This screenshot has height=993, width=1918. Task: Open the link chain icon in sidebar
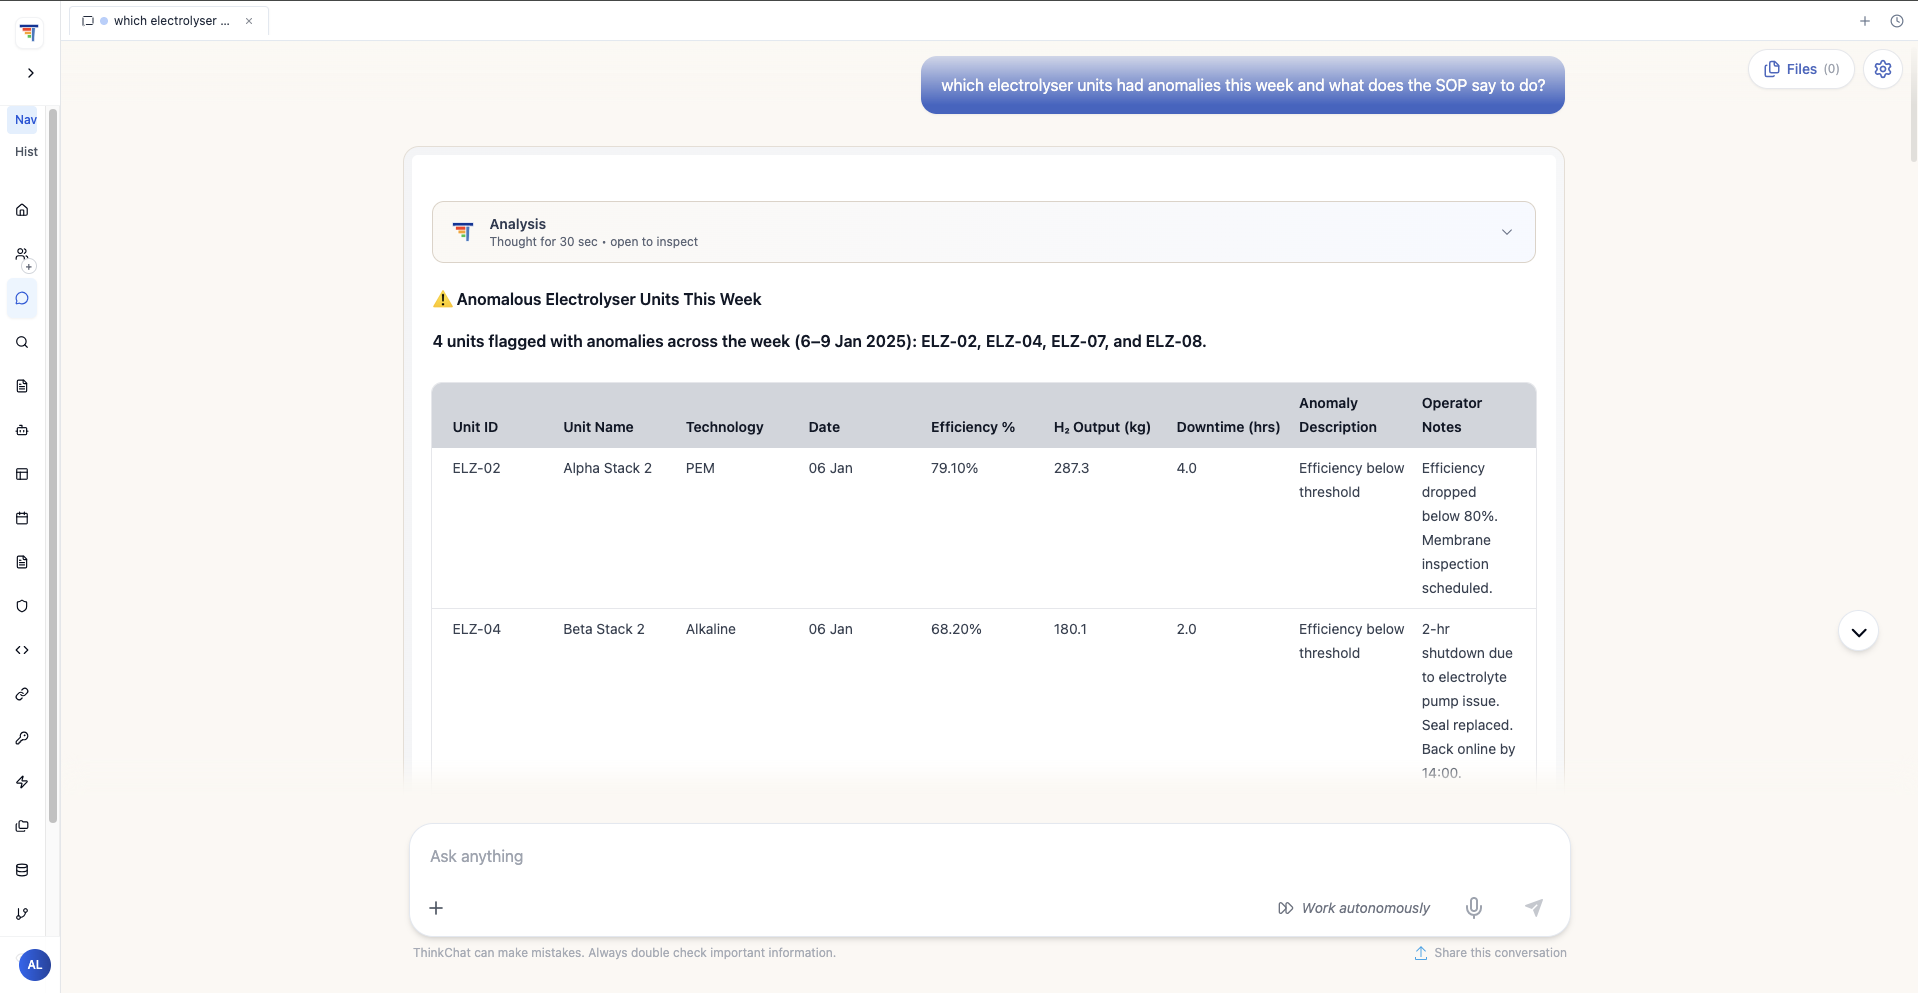point(22,694)
